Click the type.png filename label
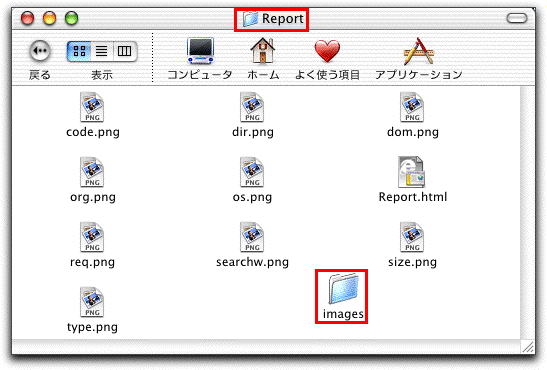This screenshot has height=370, width=547. 92,327
